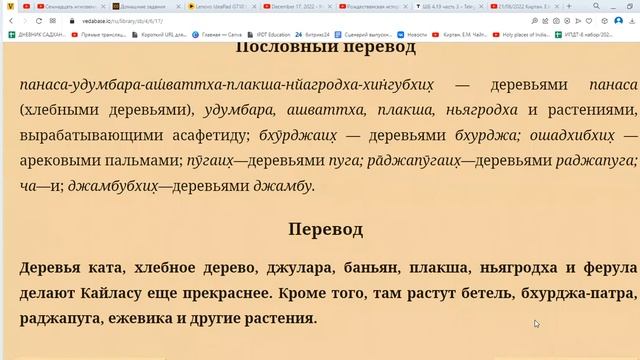Close the ШБ 4.19 часть 3 tab
The image size is (640, 360).
coord(481,7)
